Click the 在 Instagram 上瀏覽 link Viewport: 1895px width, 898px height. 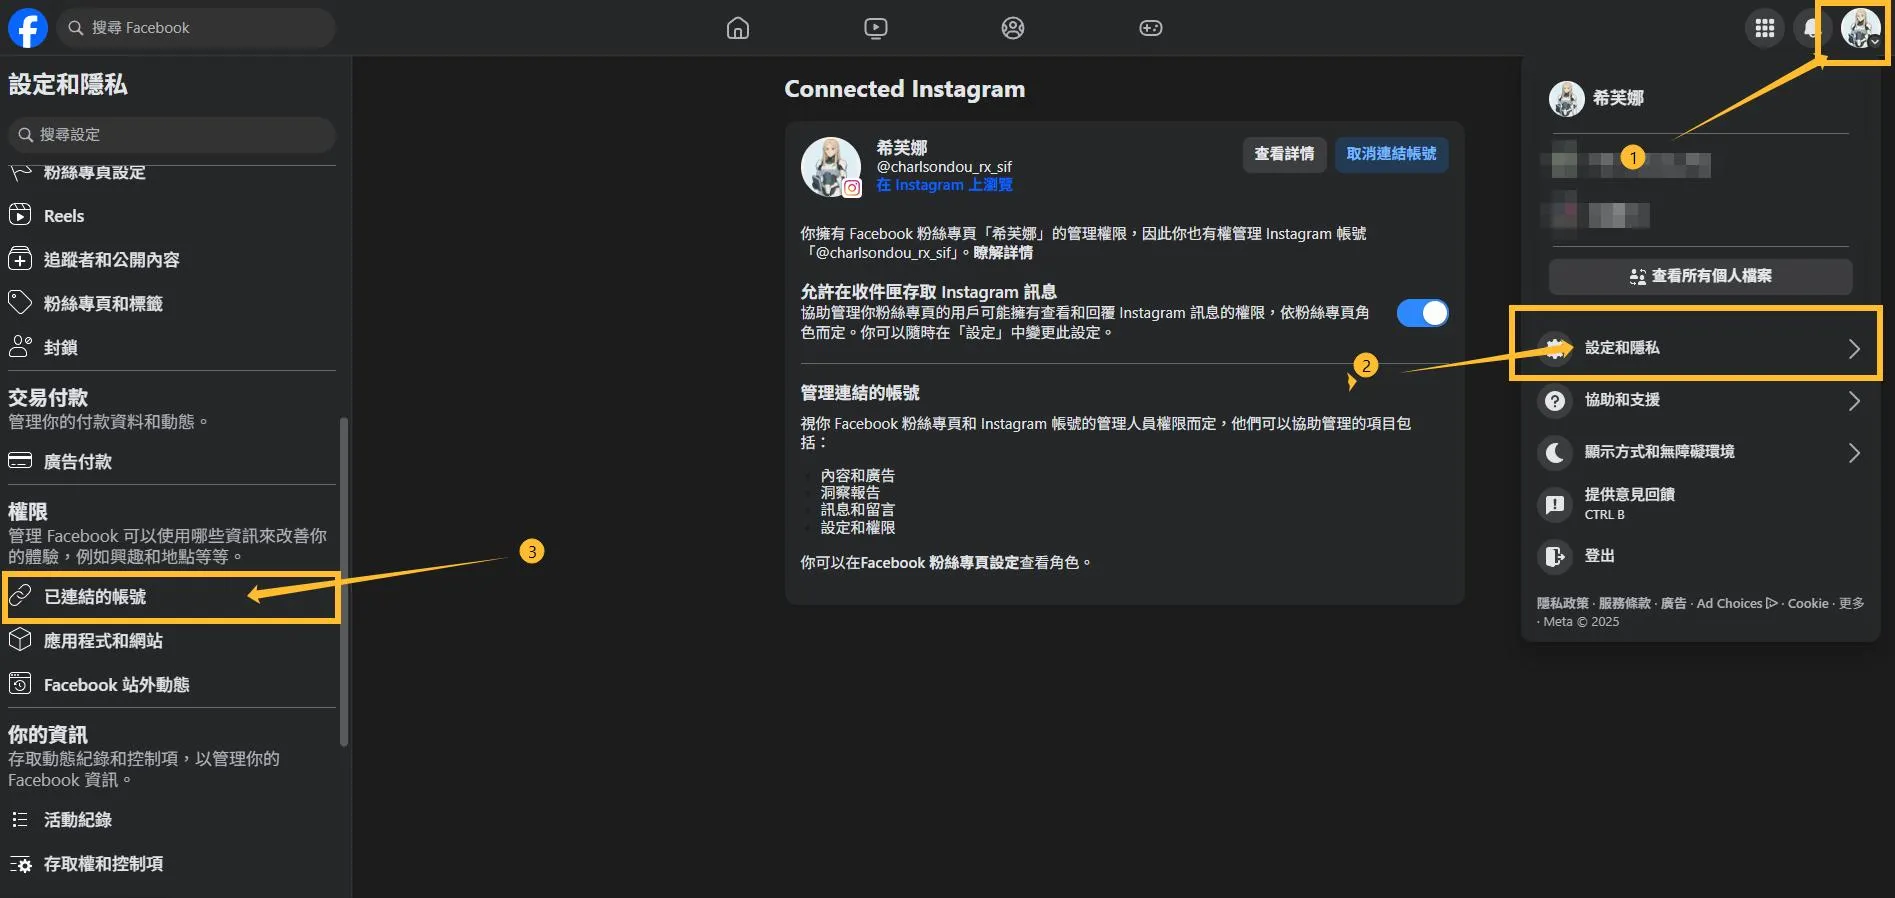(944, 185)
